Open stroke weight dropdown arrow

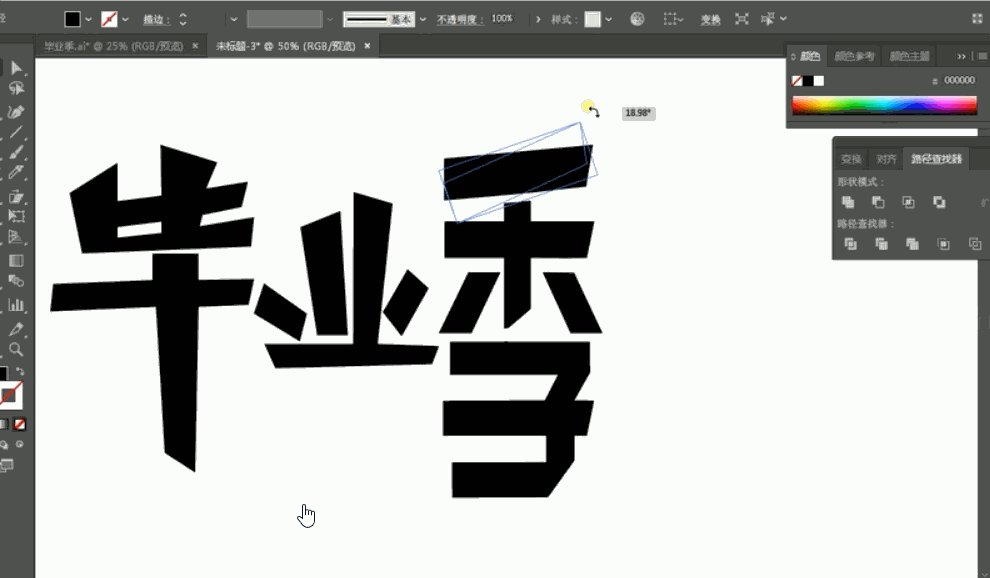coord(234,20)
